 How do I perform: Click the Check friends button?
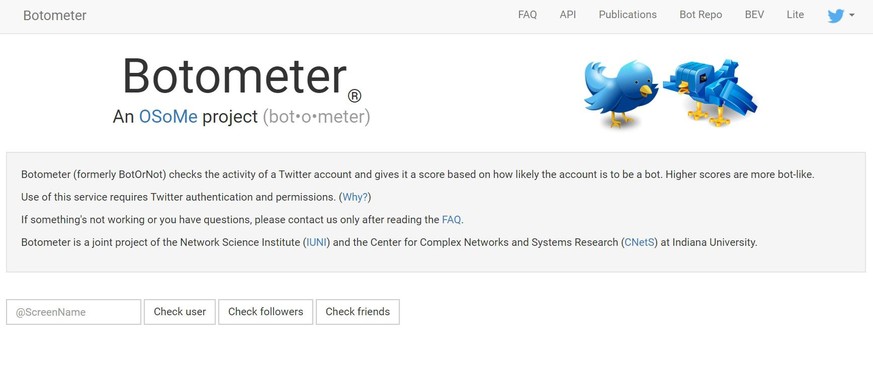pos(357,312)
